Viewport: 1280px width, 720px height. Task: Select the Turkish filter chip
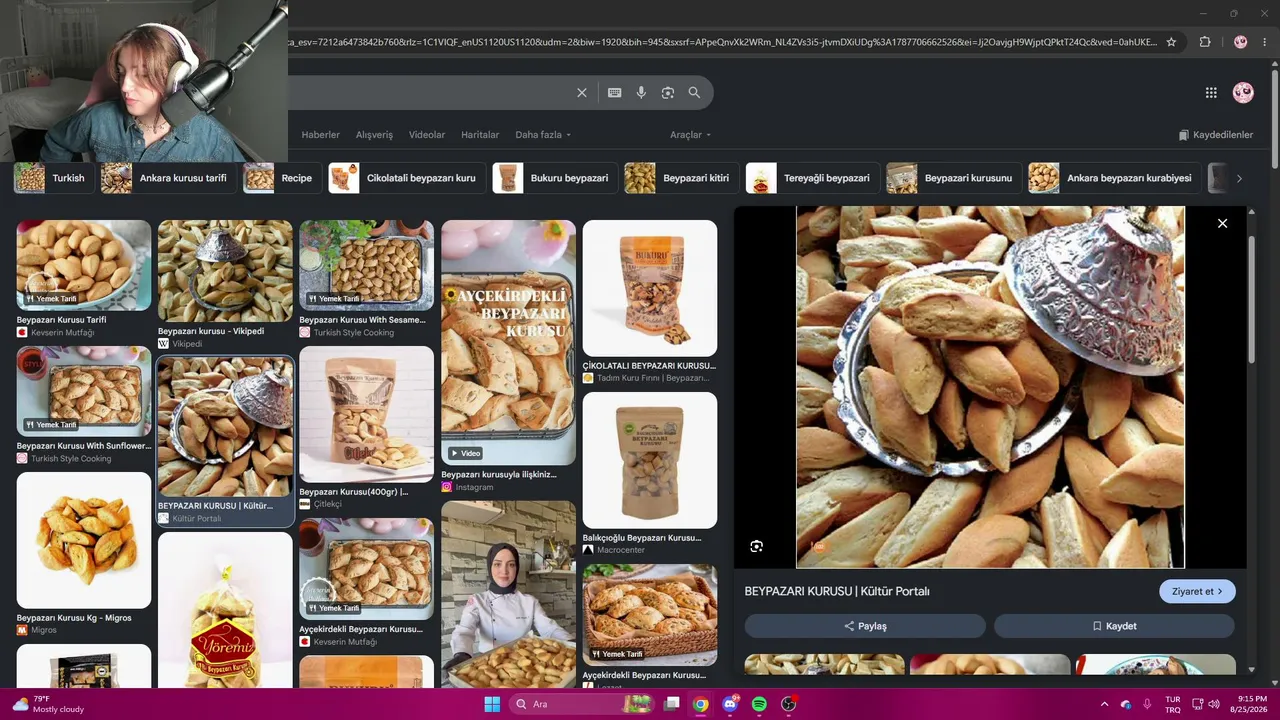pos(52,178)
